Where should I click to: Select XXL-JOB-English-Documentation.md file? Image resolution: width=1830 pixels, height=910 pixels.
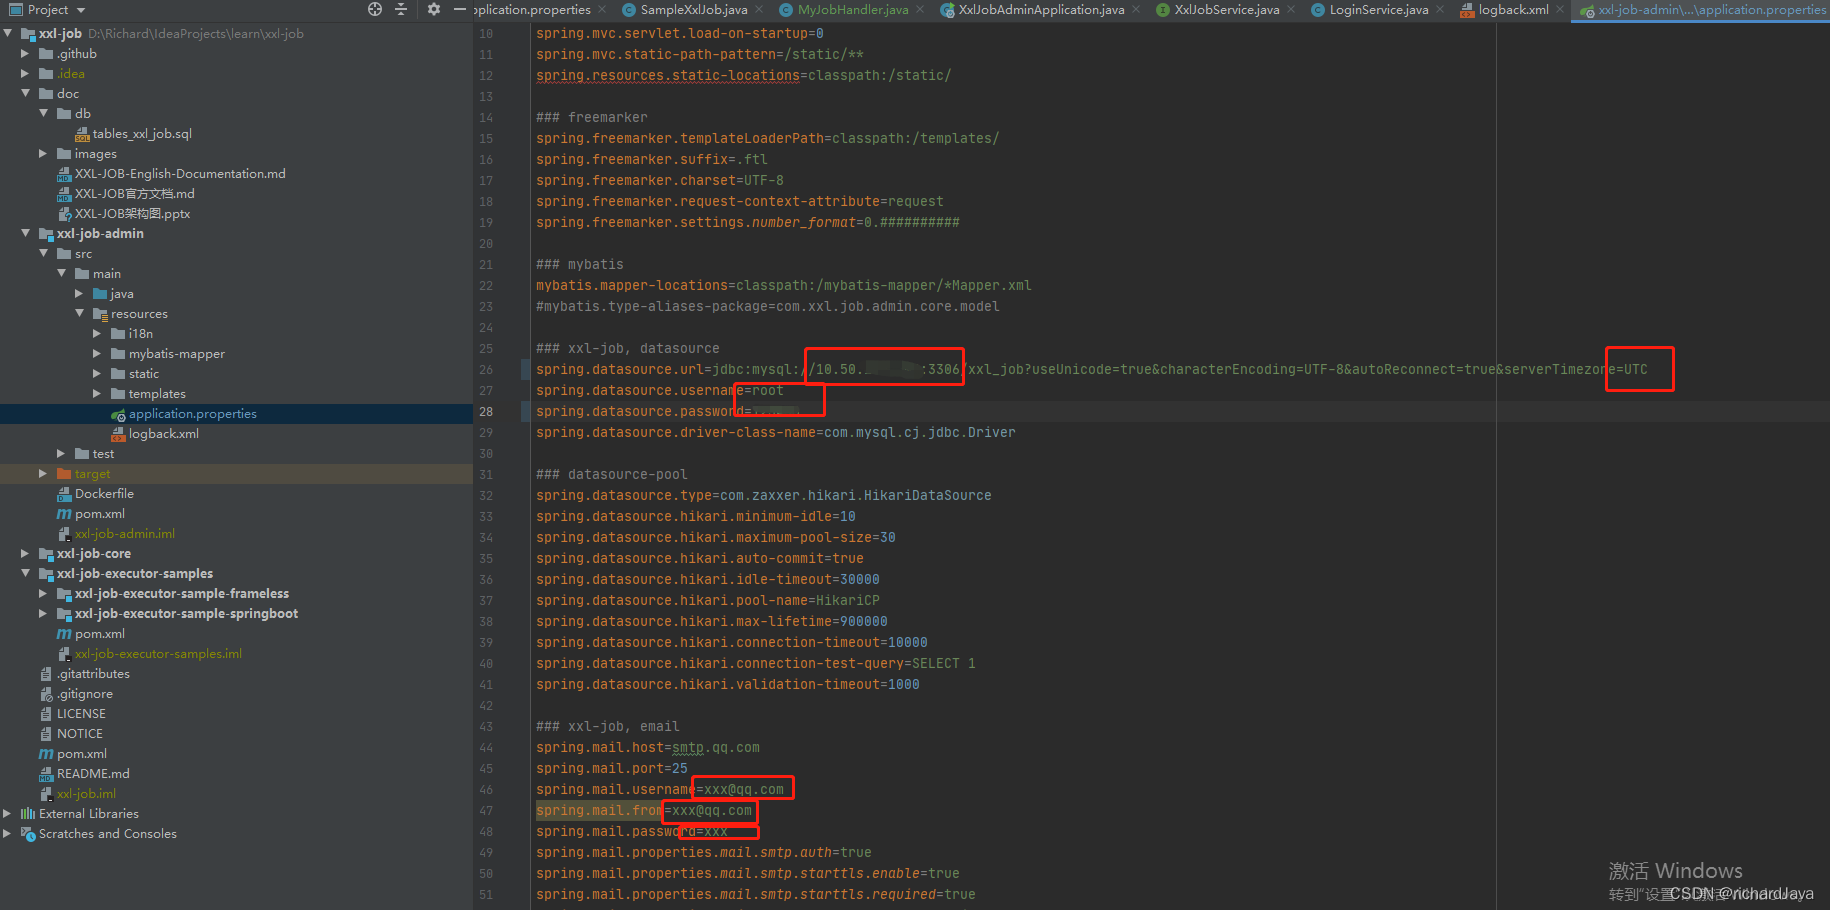click(x=180, y=173)
